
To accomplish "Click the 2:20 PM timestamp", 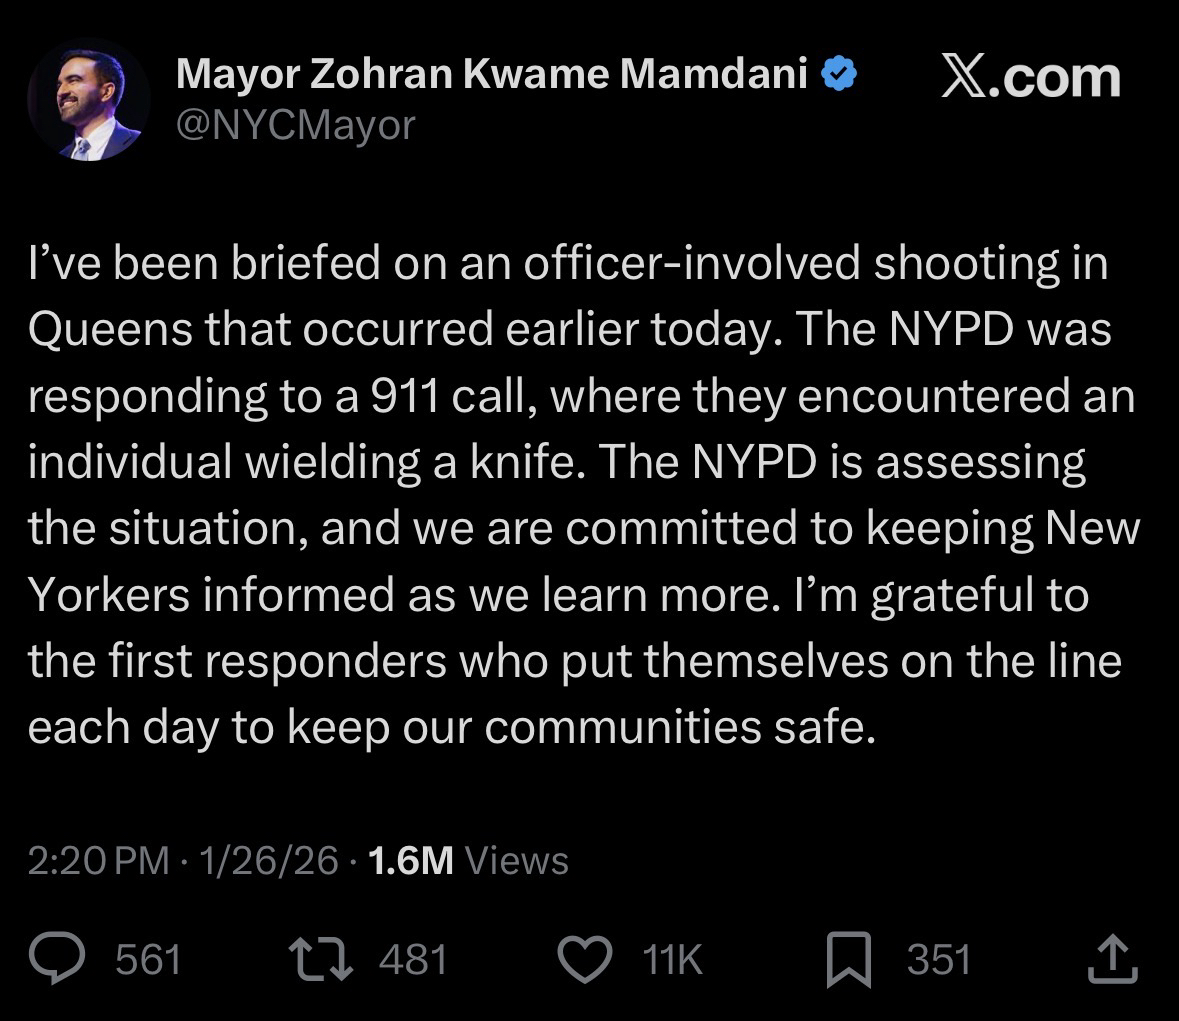I will [x=99, y=861].
